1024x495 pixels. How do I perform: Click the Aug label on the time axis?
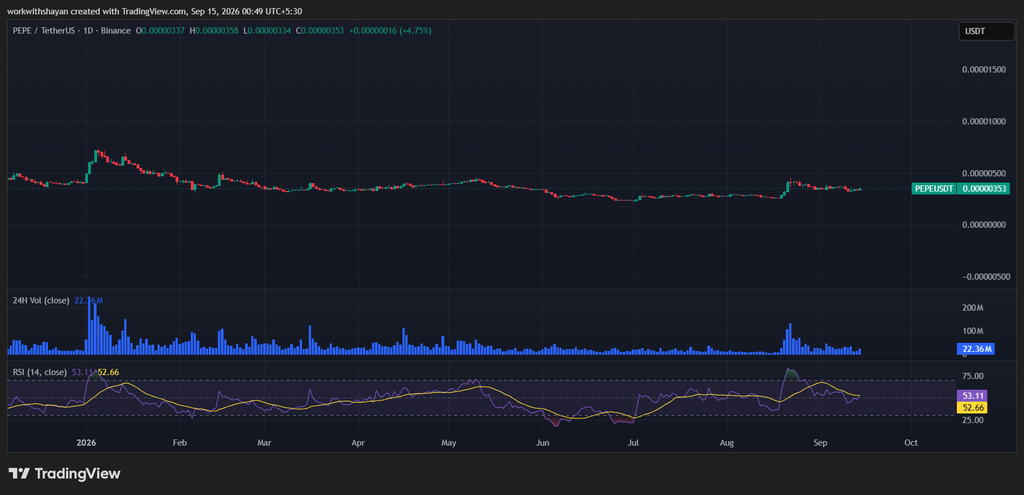point(726,443)
